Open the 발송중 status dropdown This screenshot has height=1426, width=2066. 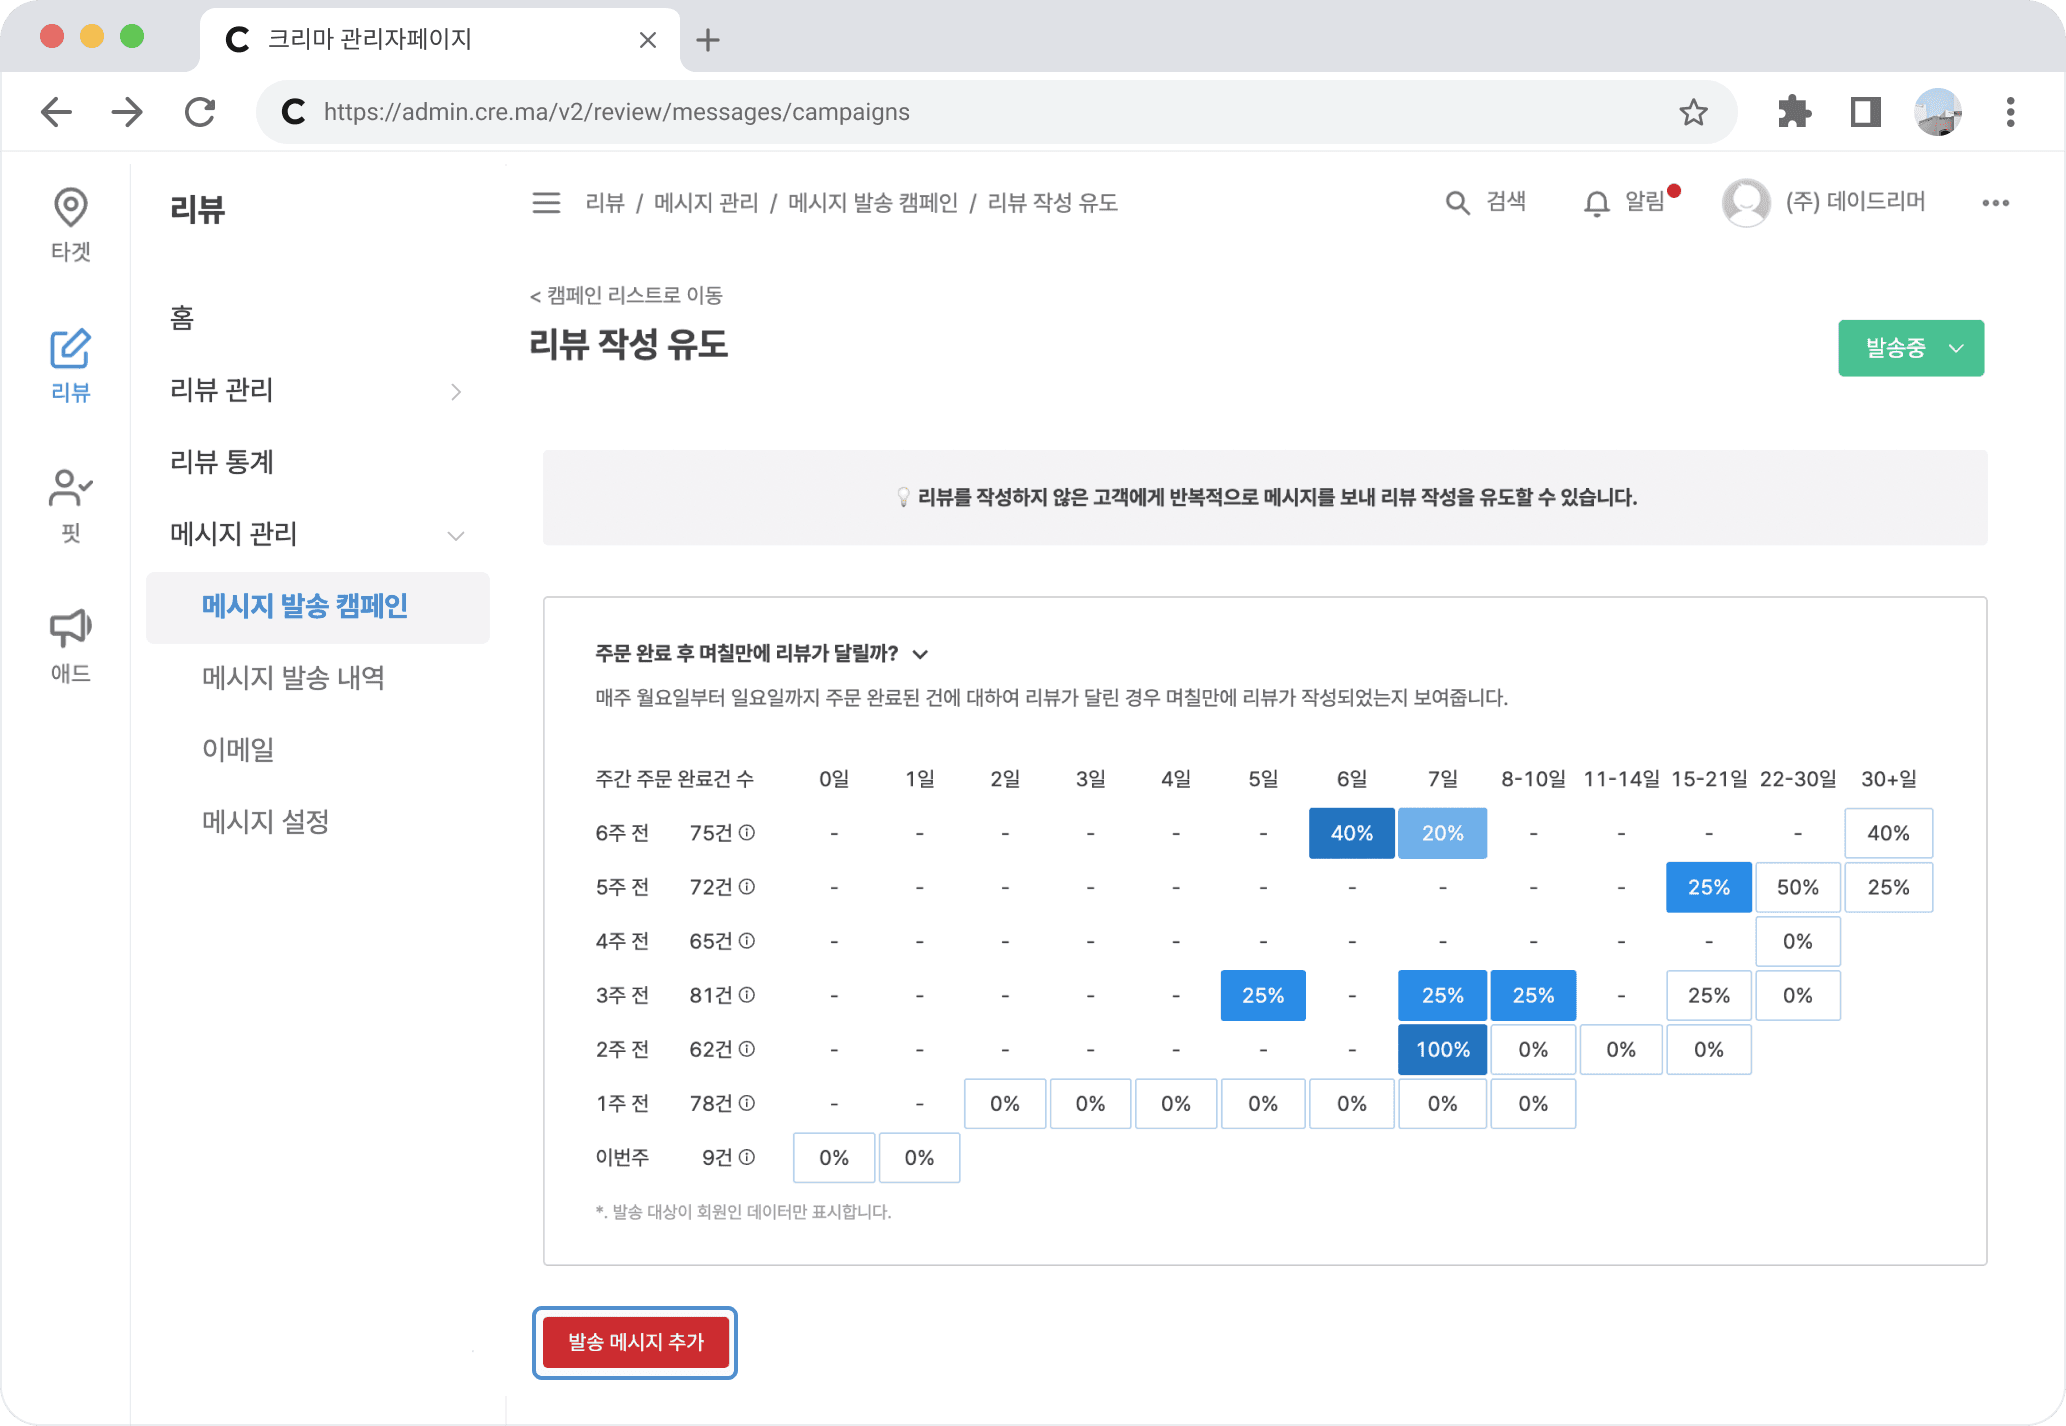[1910, 348]
